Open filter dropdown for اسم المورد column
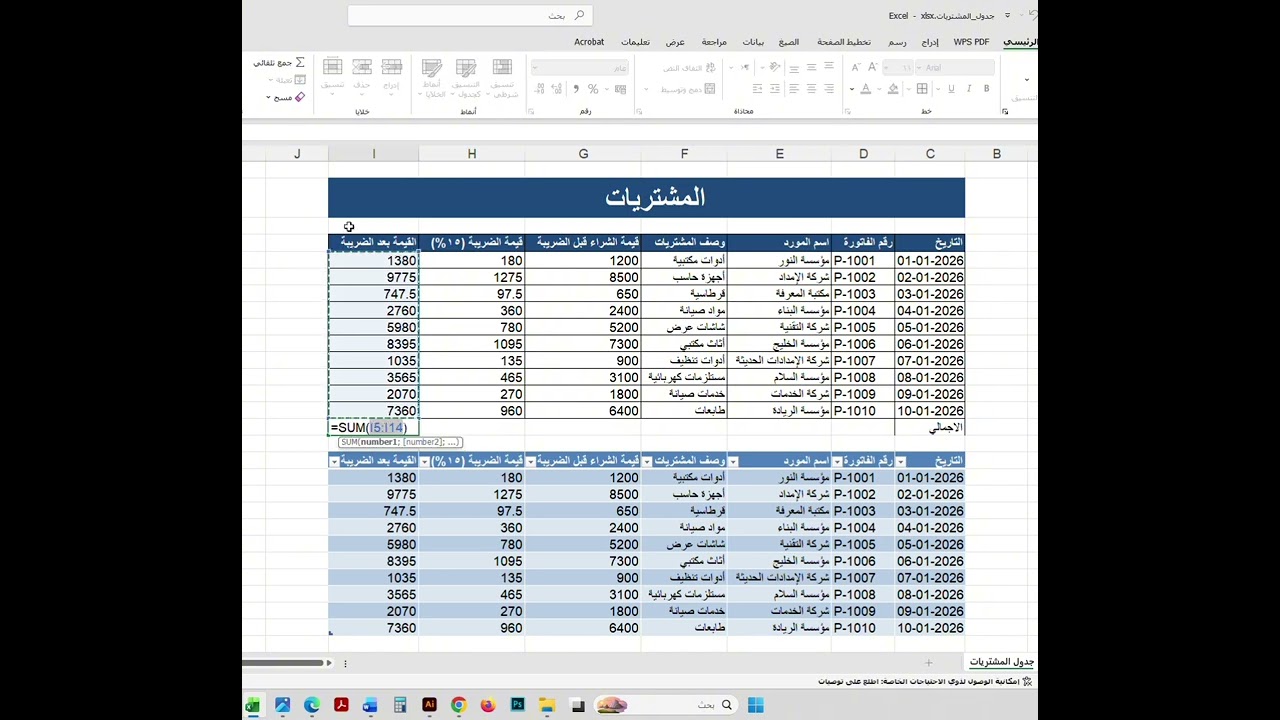The width and height of the screenshot is (1280, 720). (733, 461)
